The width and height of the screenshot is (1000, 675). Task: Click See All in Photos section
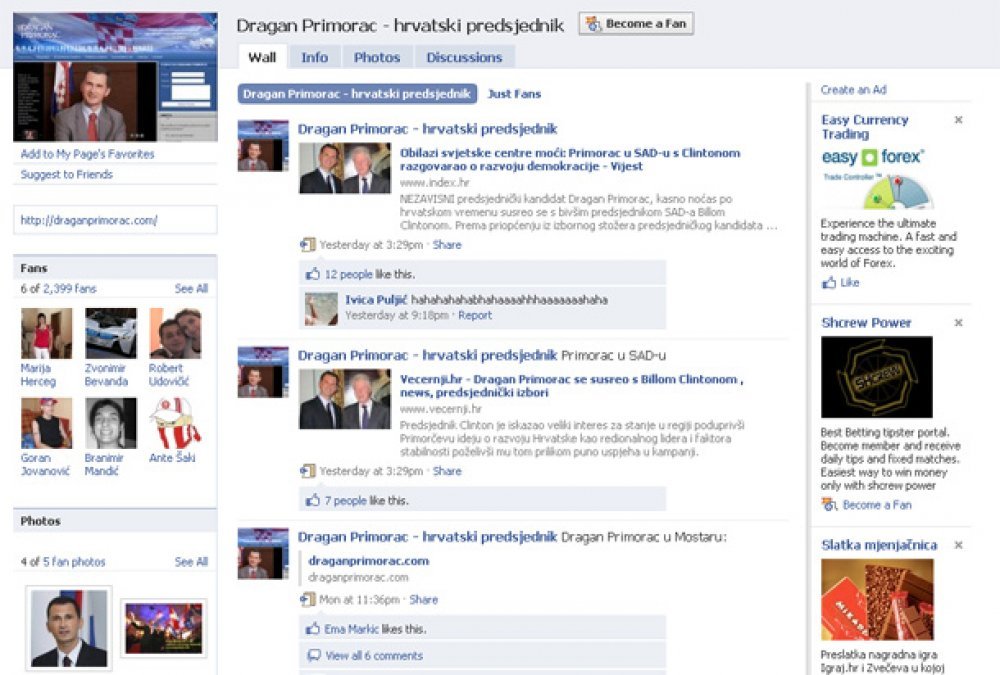(x=191, y=561)
